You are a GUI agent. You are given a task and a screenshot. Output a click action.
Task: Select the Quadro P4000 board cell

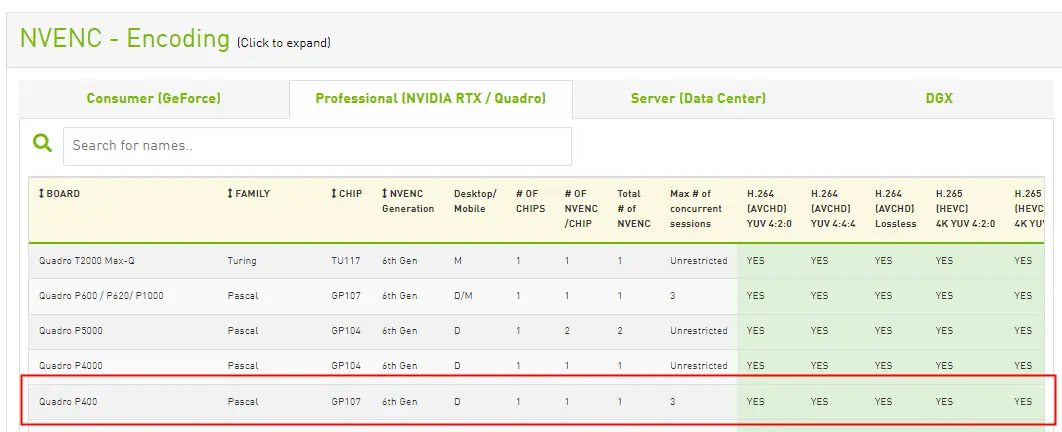[x=71, y=366]
